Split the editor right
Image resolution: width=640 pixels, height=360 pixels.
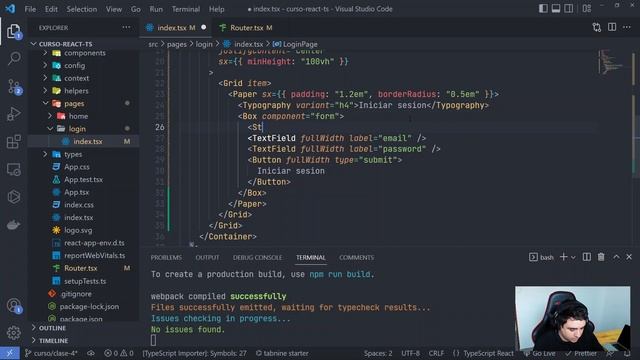pyautogui.click(x=612, y=27)
